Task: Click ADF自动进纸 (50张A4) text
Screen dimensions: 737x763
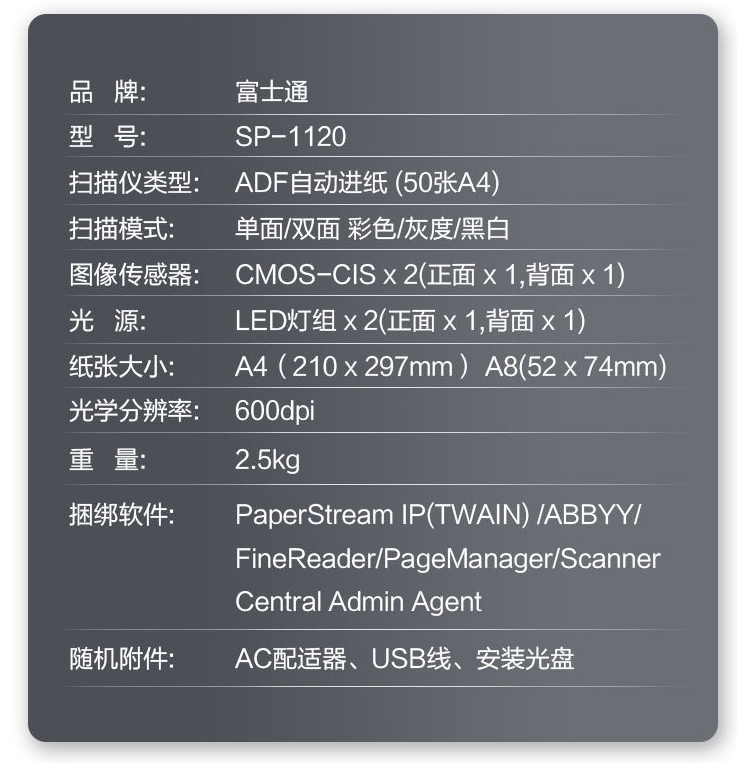Action: click(x=367, y=183)
